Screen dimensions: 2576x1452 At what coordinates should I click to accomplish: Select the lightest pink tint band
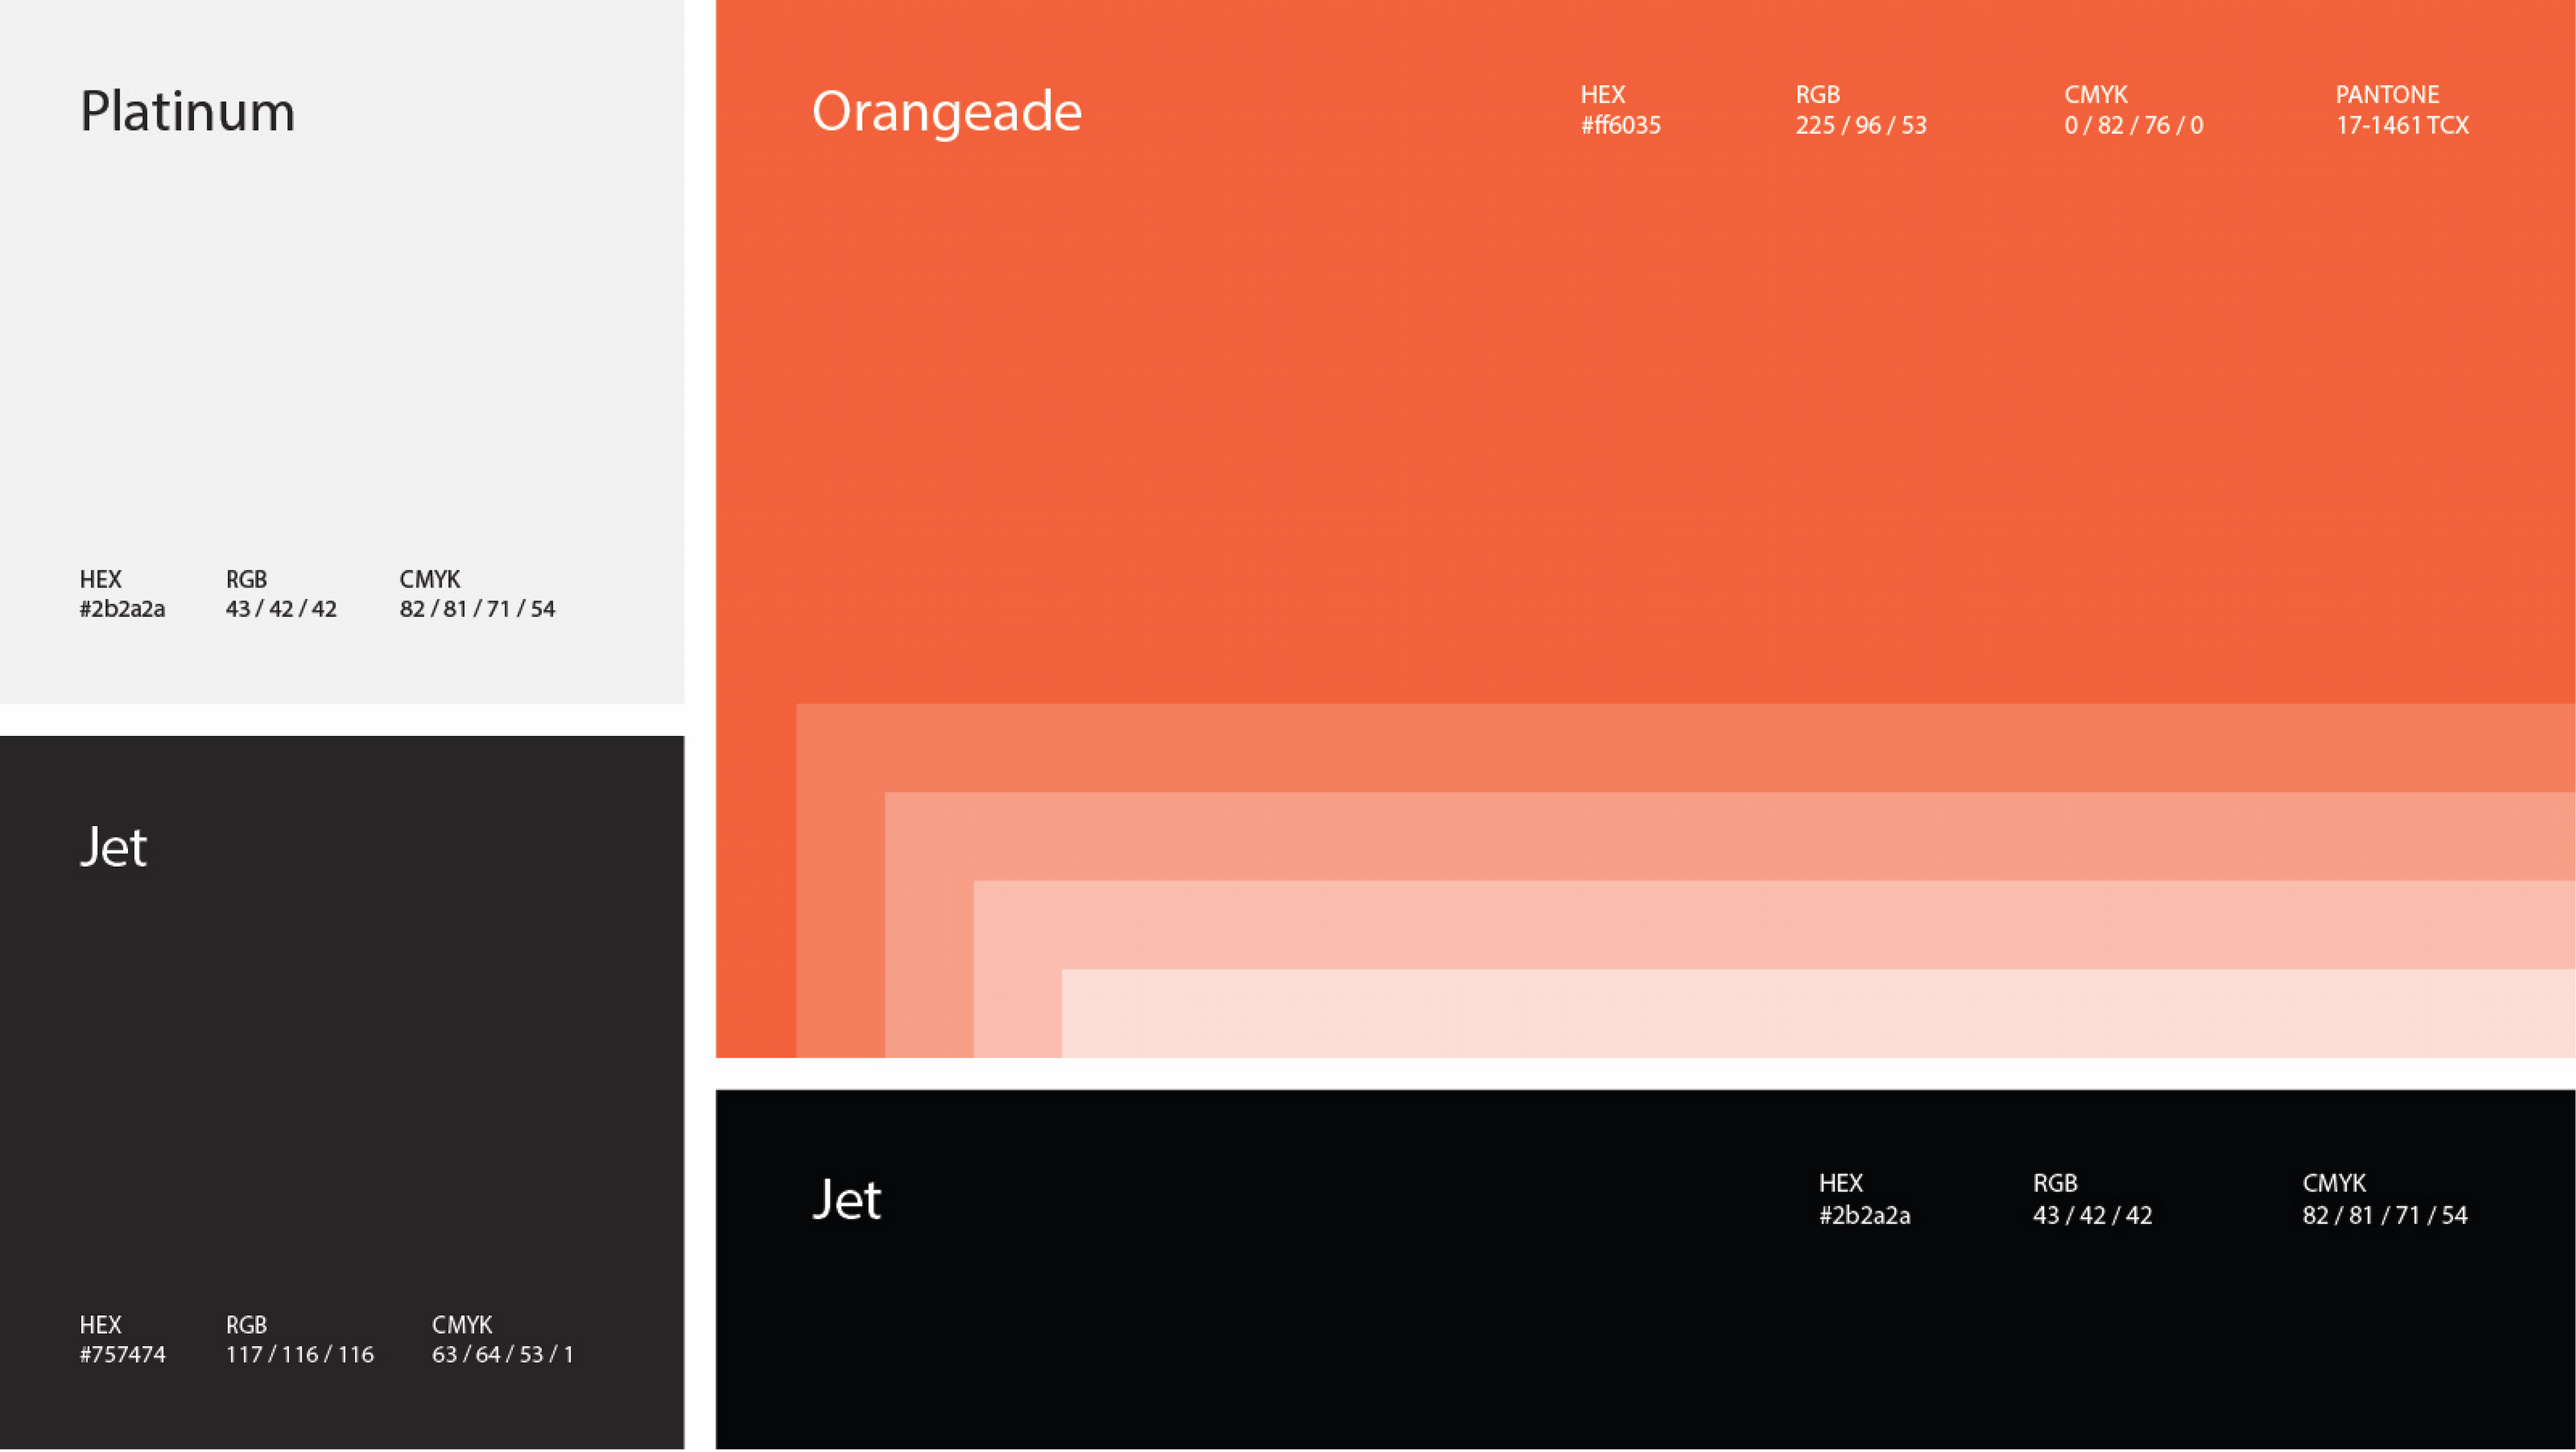[1800, 1012]
